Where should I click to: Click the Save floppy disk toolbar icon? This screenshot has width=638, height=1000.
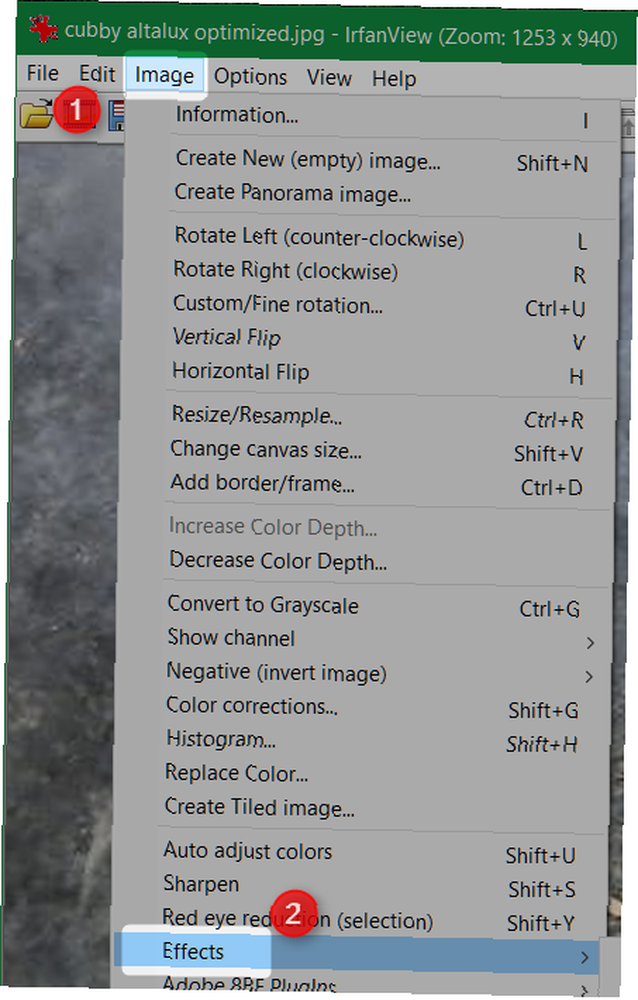pyautogui.click(x=117, y=115)
